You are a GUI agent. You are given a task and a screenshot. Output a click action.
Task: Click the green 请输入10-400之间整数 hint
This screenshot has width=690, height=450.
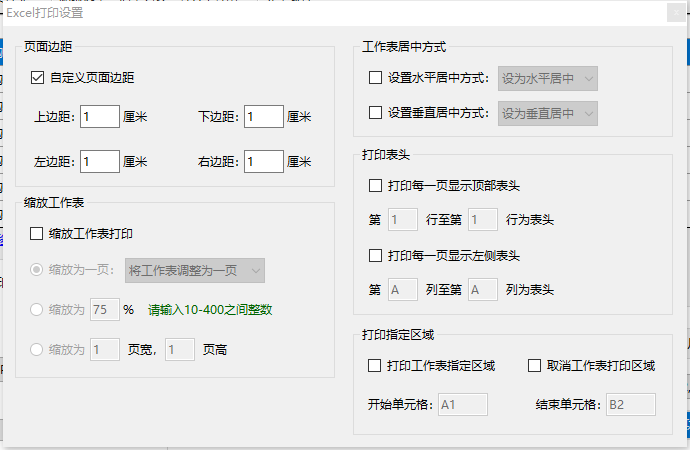(210, 310)
